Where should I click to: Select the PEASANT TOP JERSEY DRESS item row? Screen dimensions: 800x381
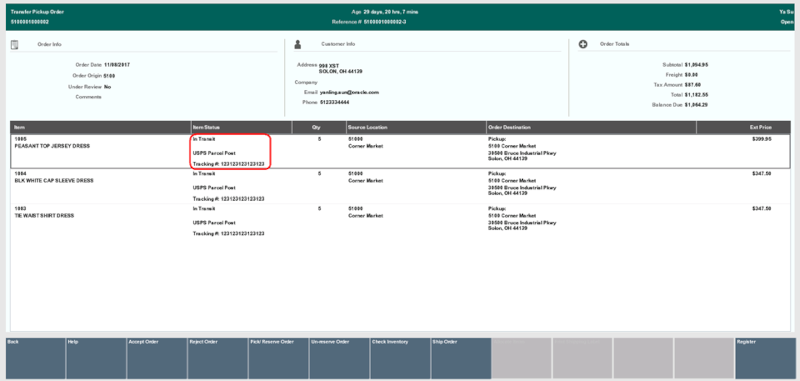(401, 151)
